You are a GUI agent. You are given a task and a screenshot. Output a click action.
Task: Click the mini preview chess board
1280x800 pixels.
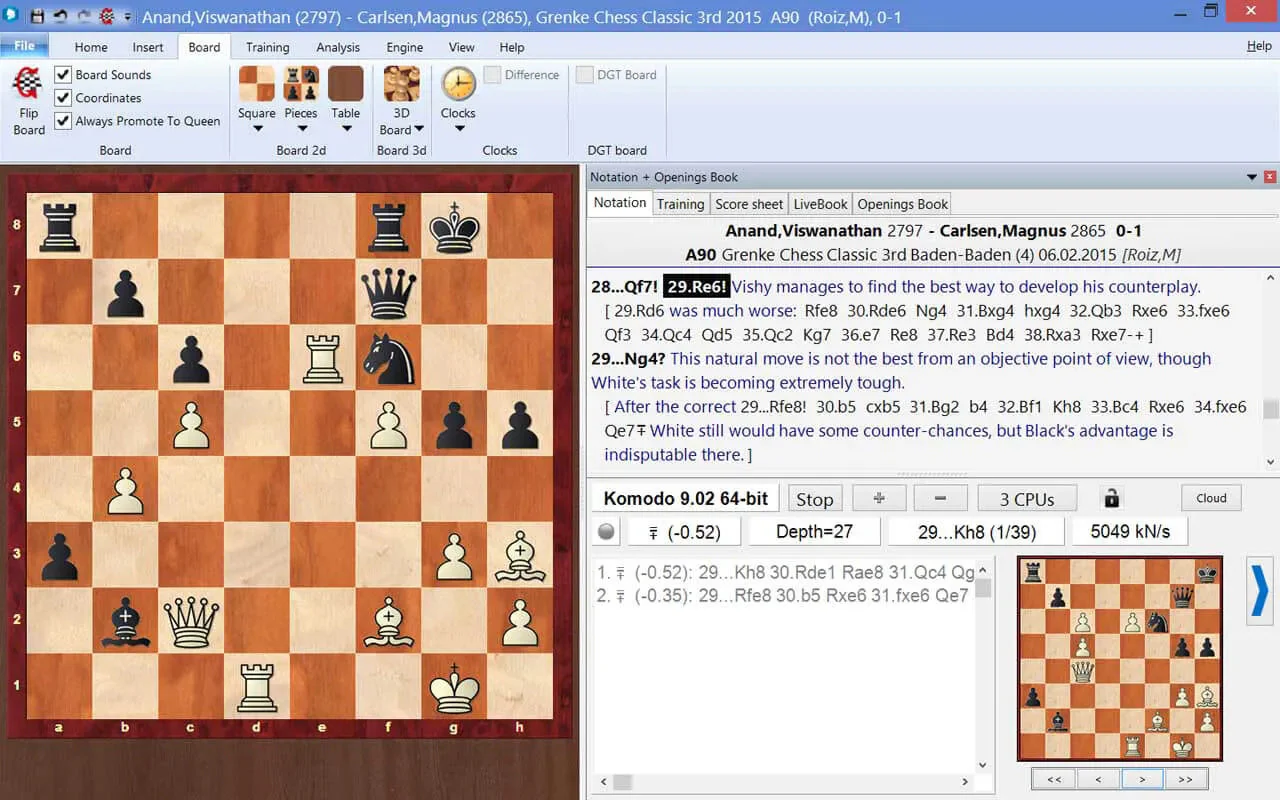coord(1120,658)
